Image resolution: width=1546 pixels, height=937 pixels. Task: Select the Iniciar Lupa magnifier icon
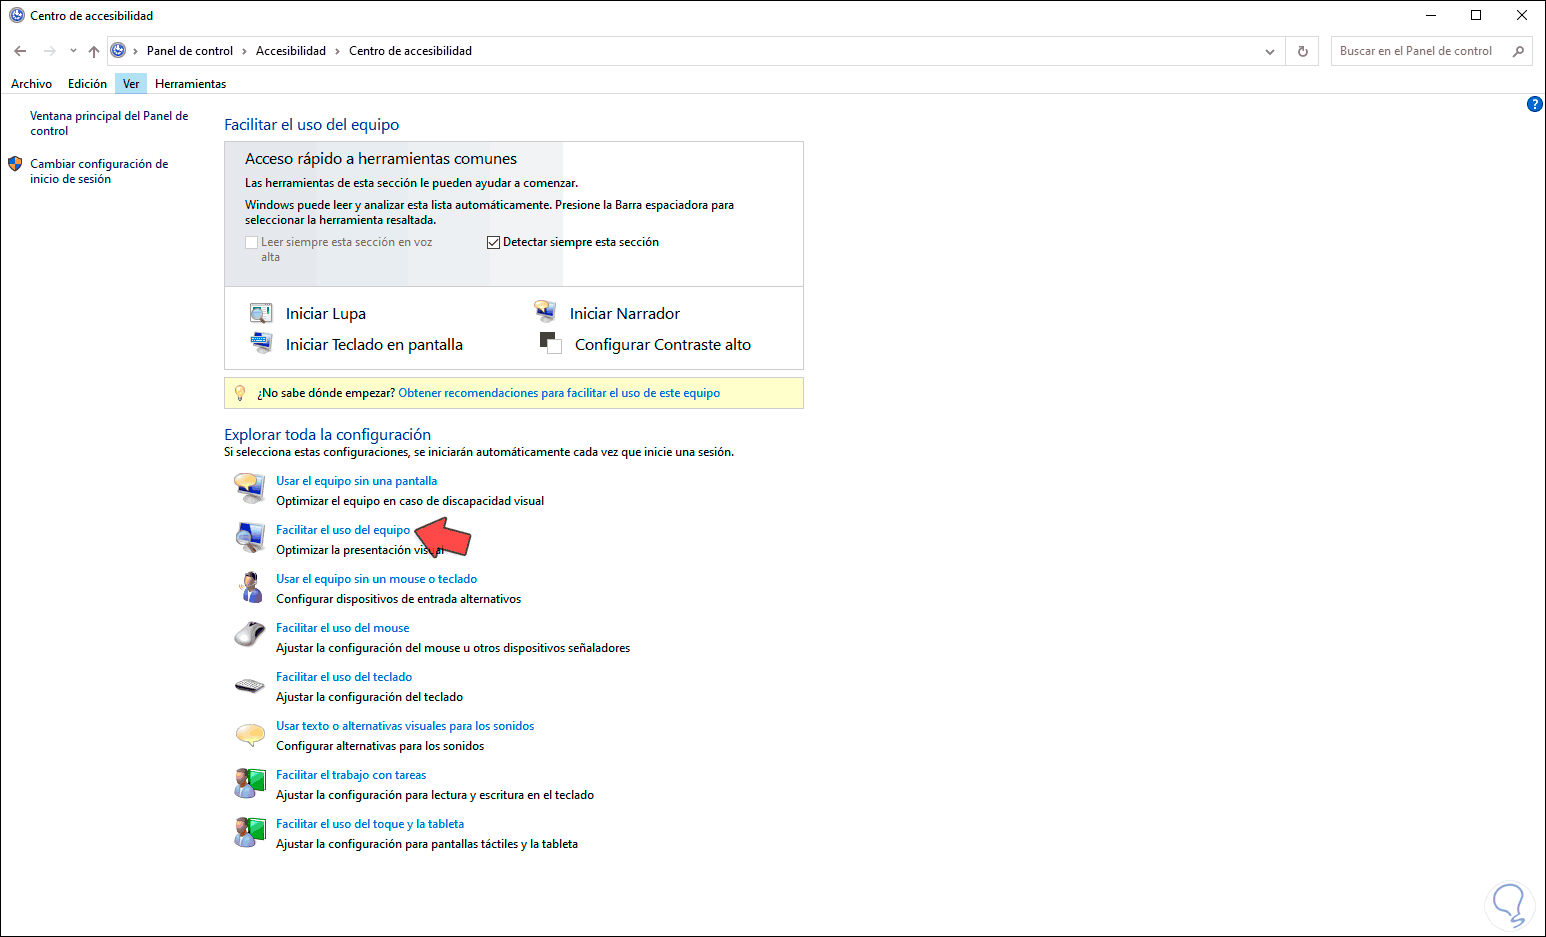click(261, 312)
